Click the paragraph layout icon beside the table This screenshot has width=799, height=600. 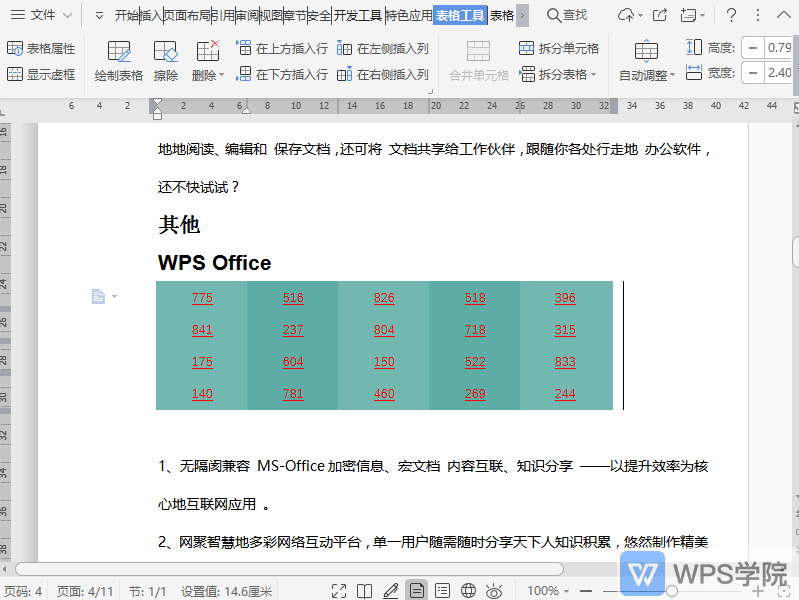pos(98,296)
